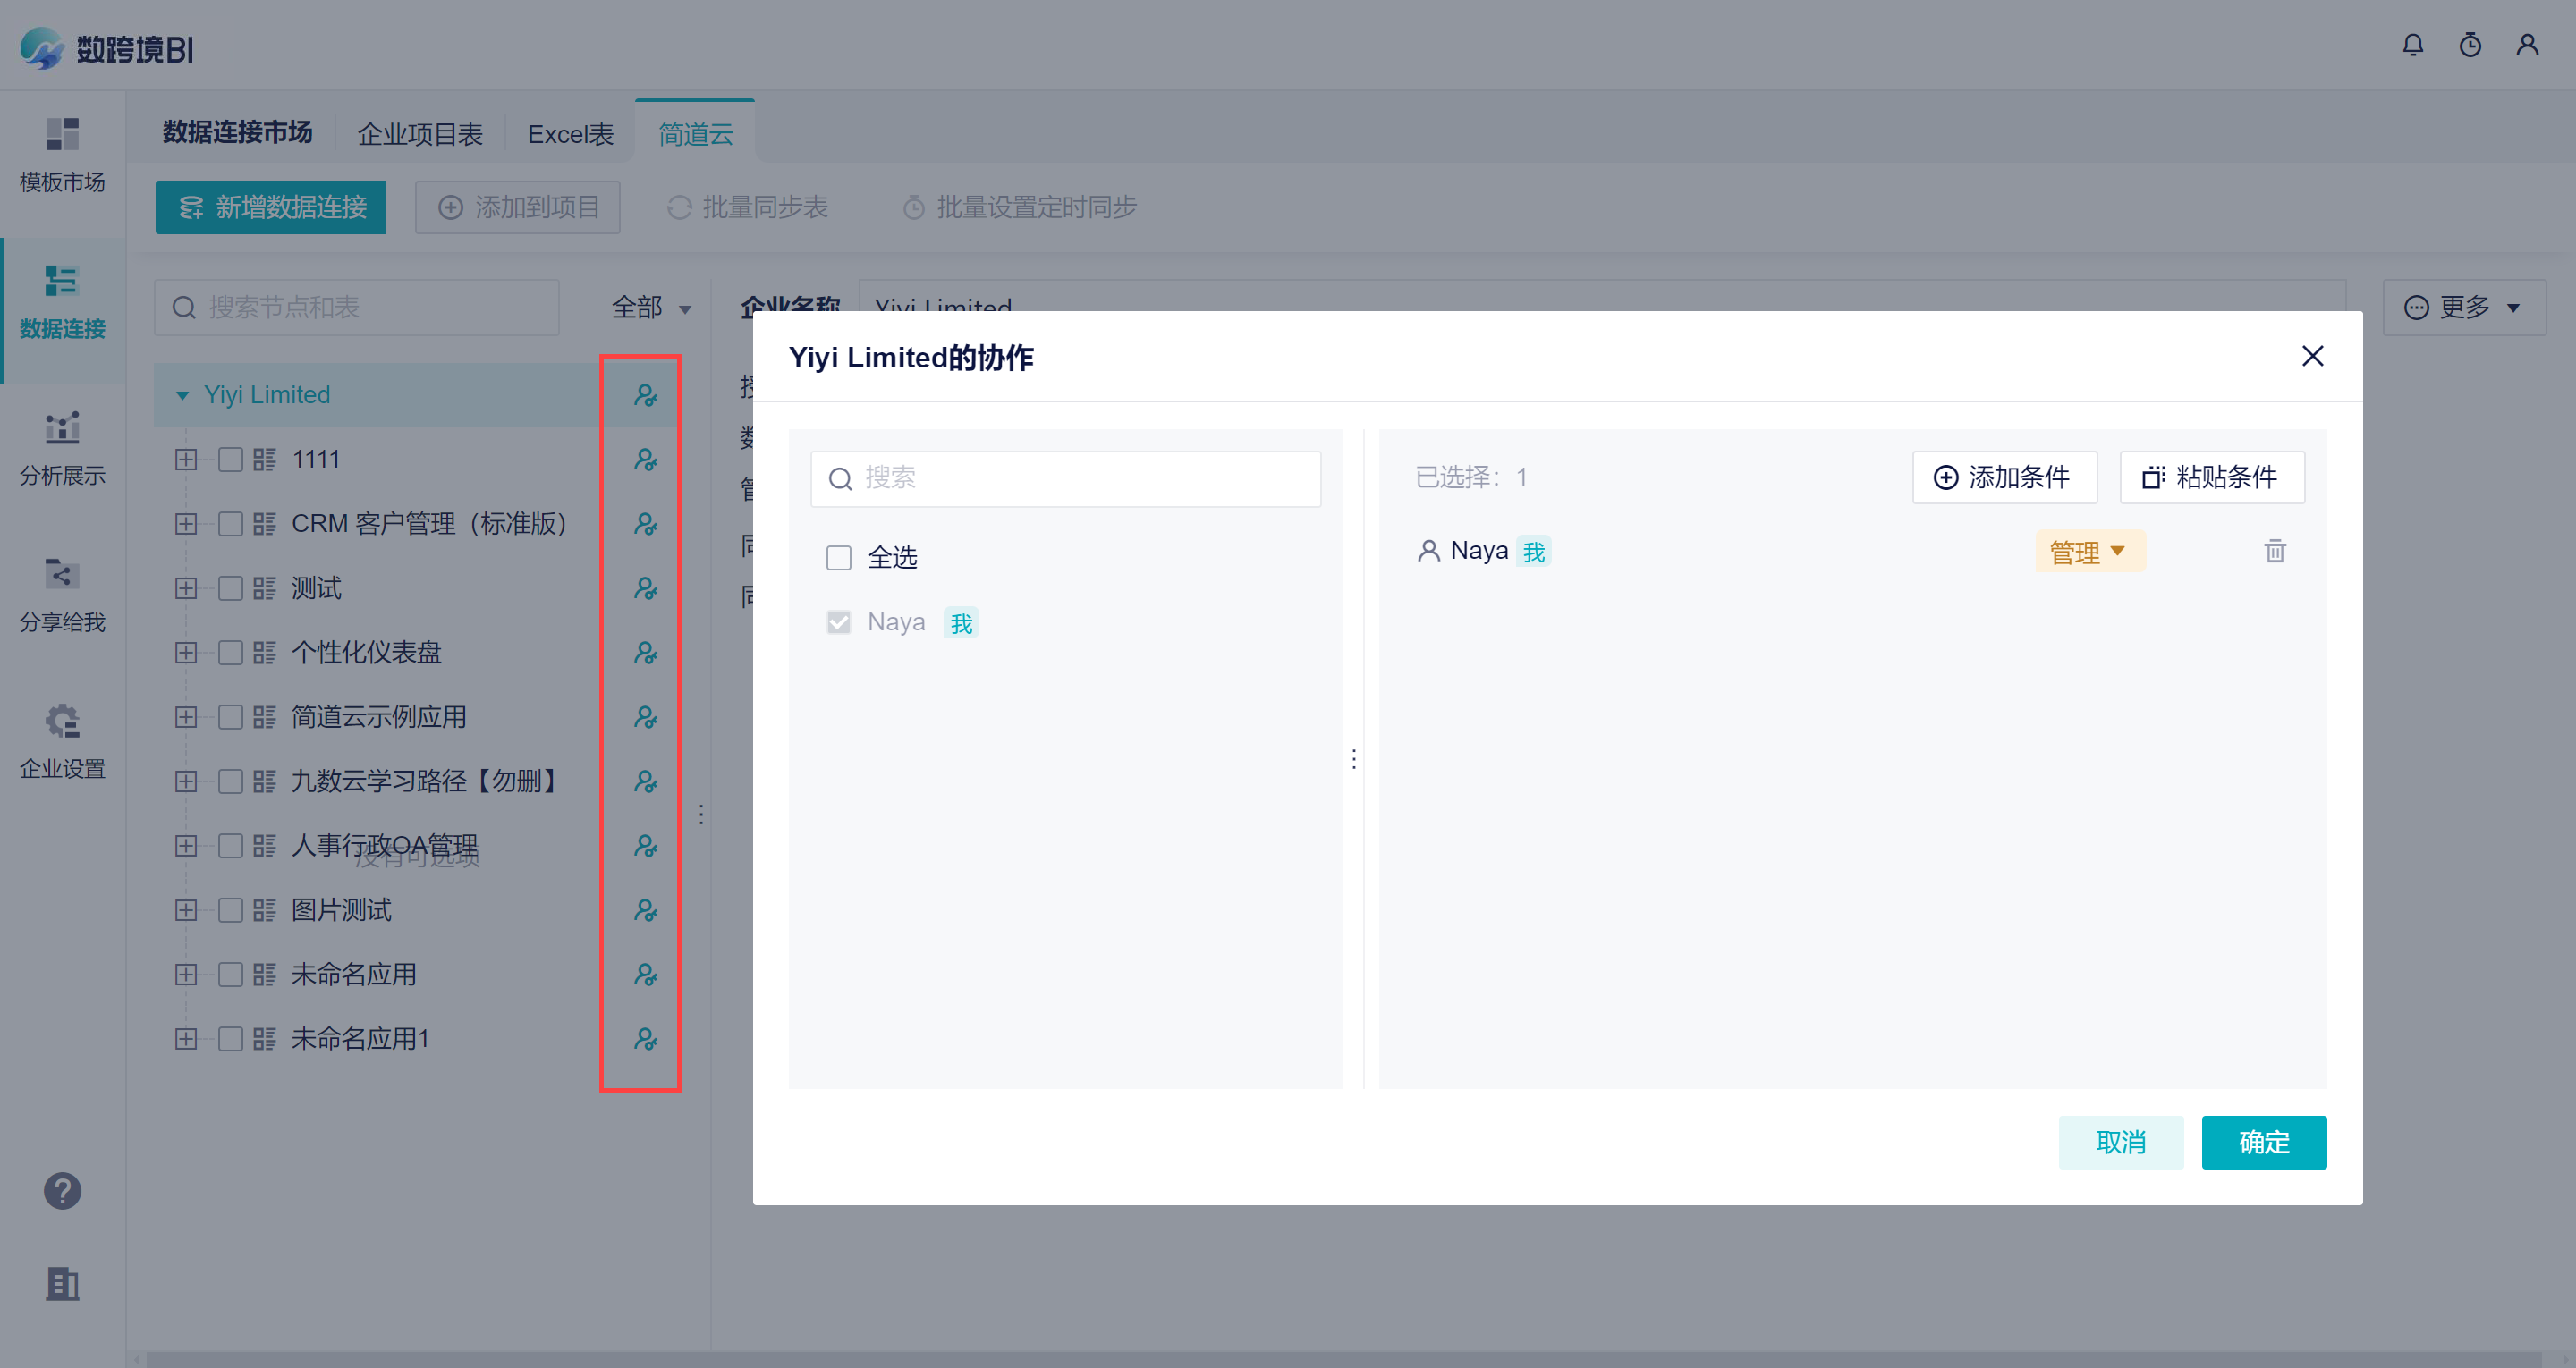Click the collaboration icon next to 图片测试
2576x1368 pixels.
(645, 910)
